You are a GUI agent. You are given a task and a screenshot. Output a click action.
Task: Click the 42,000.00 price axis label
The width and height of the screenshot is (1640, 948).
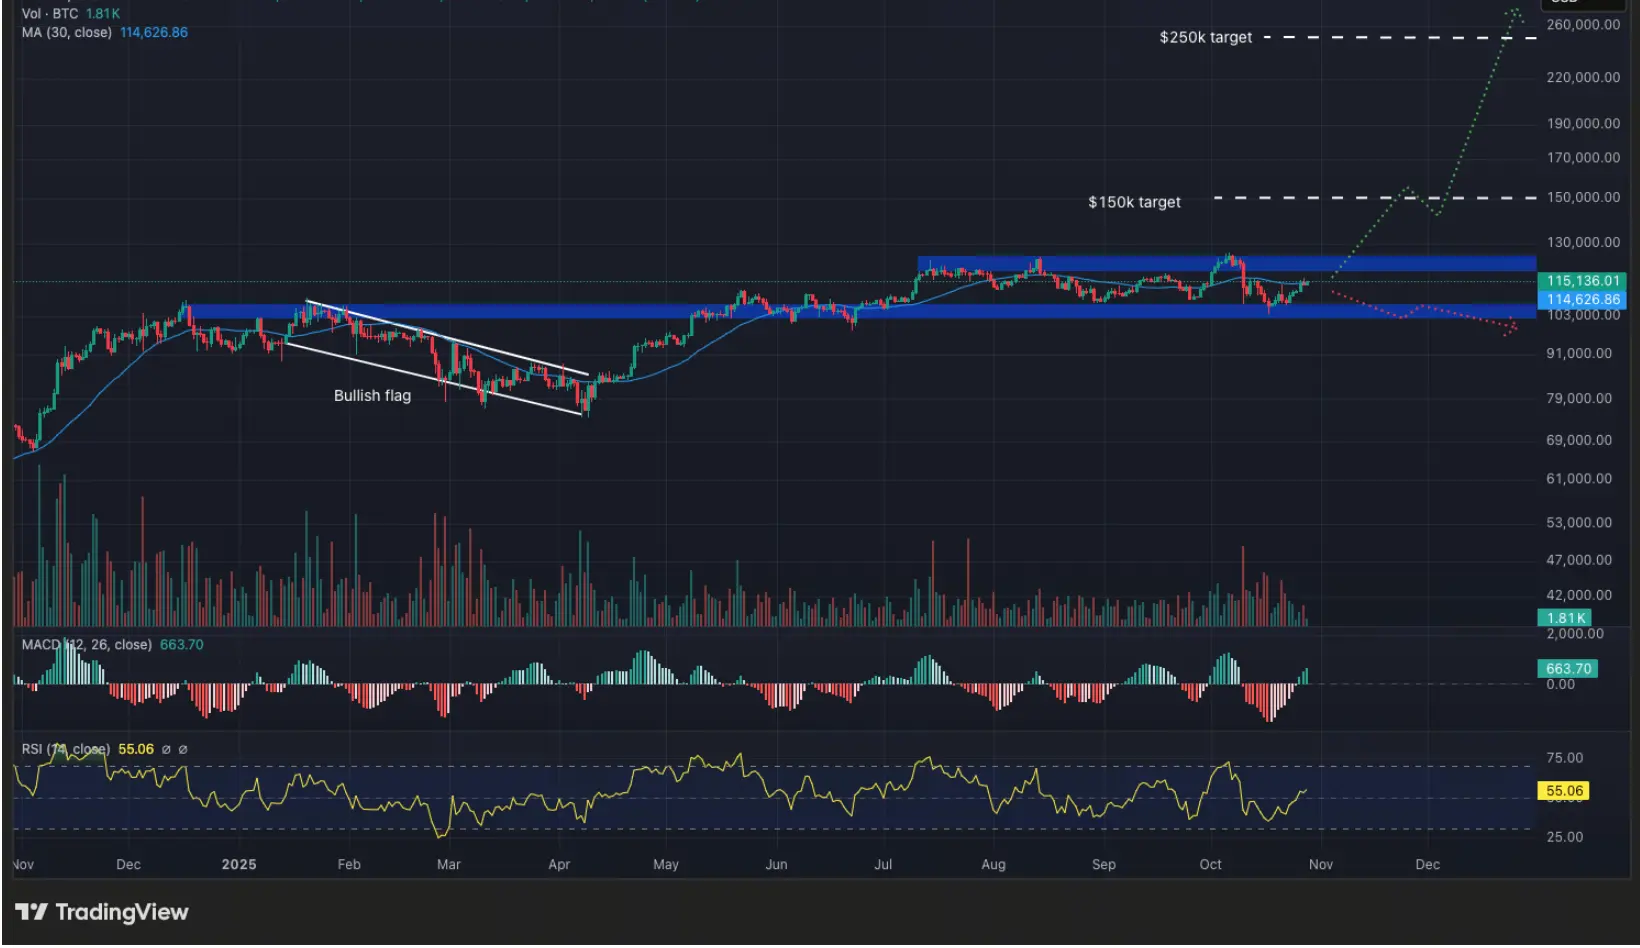coord(1579,596)
